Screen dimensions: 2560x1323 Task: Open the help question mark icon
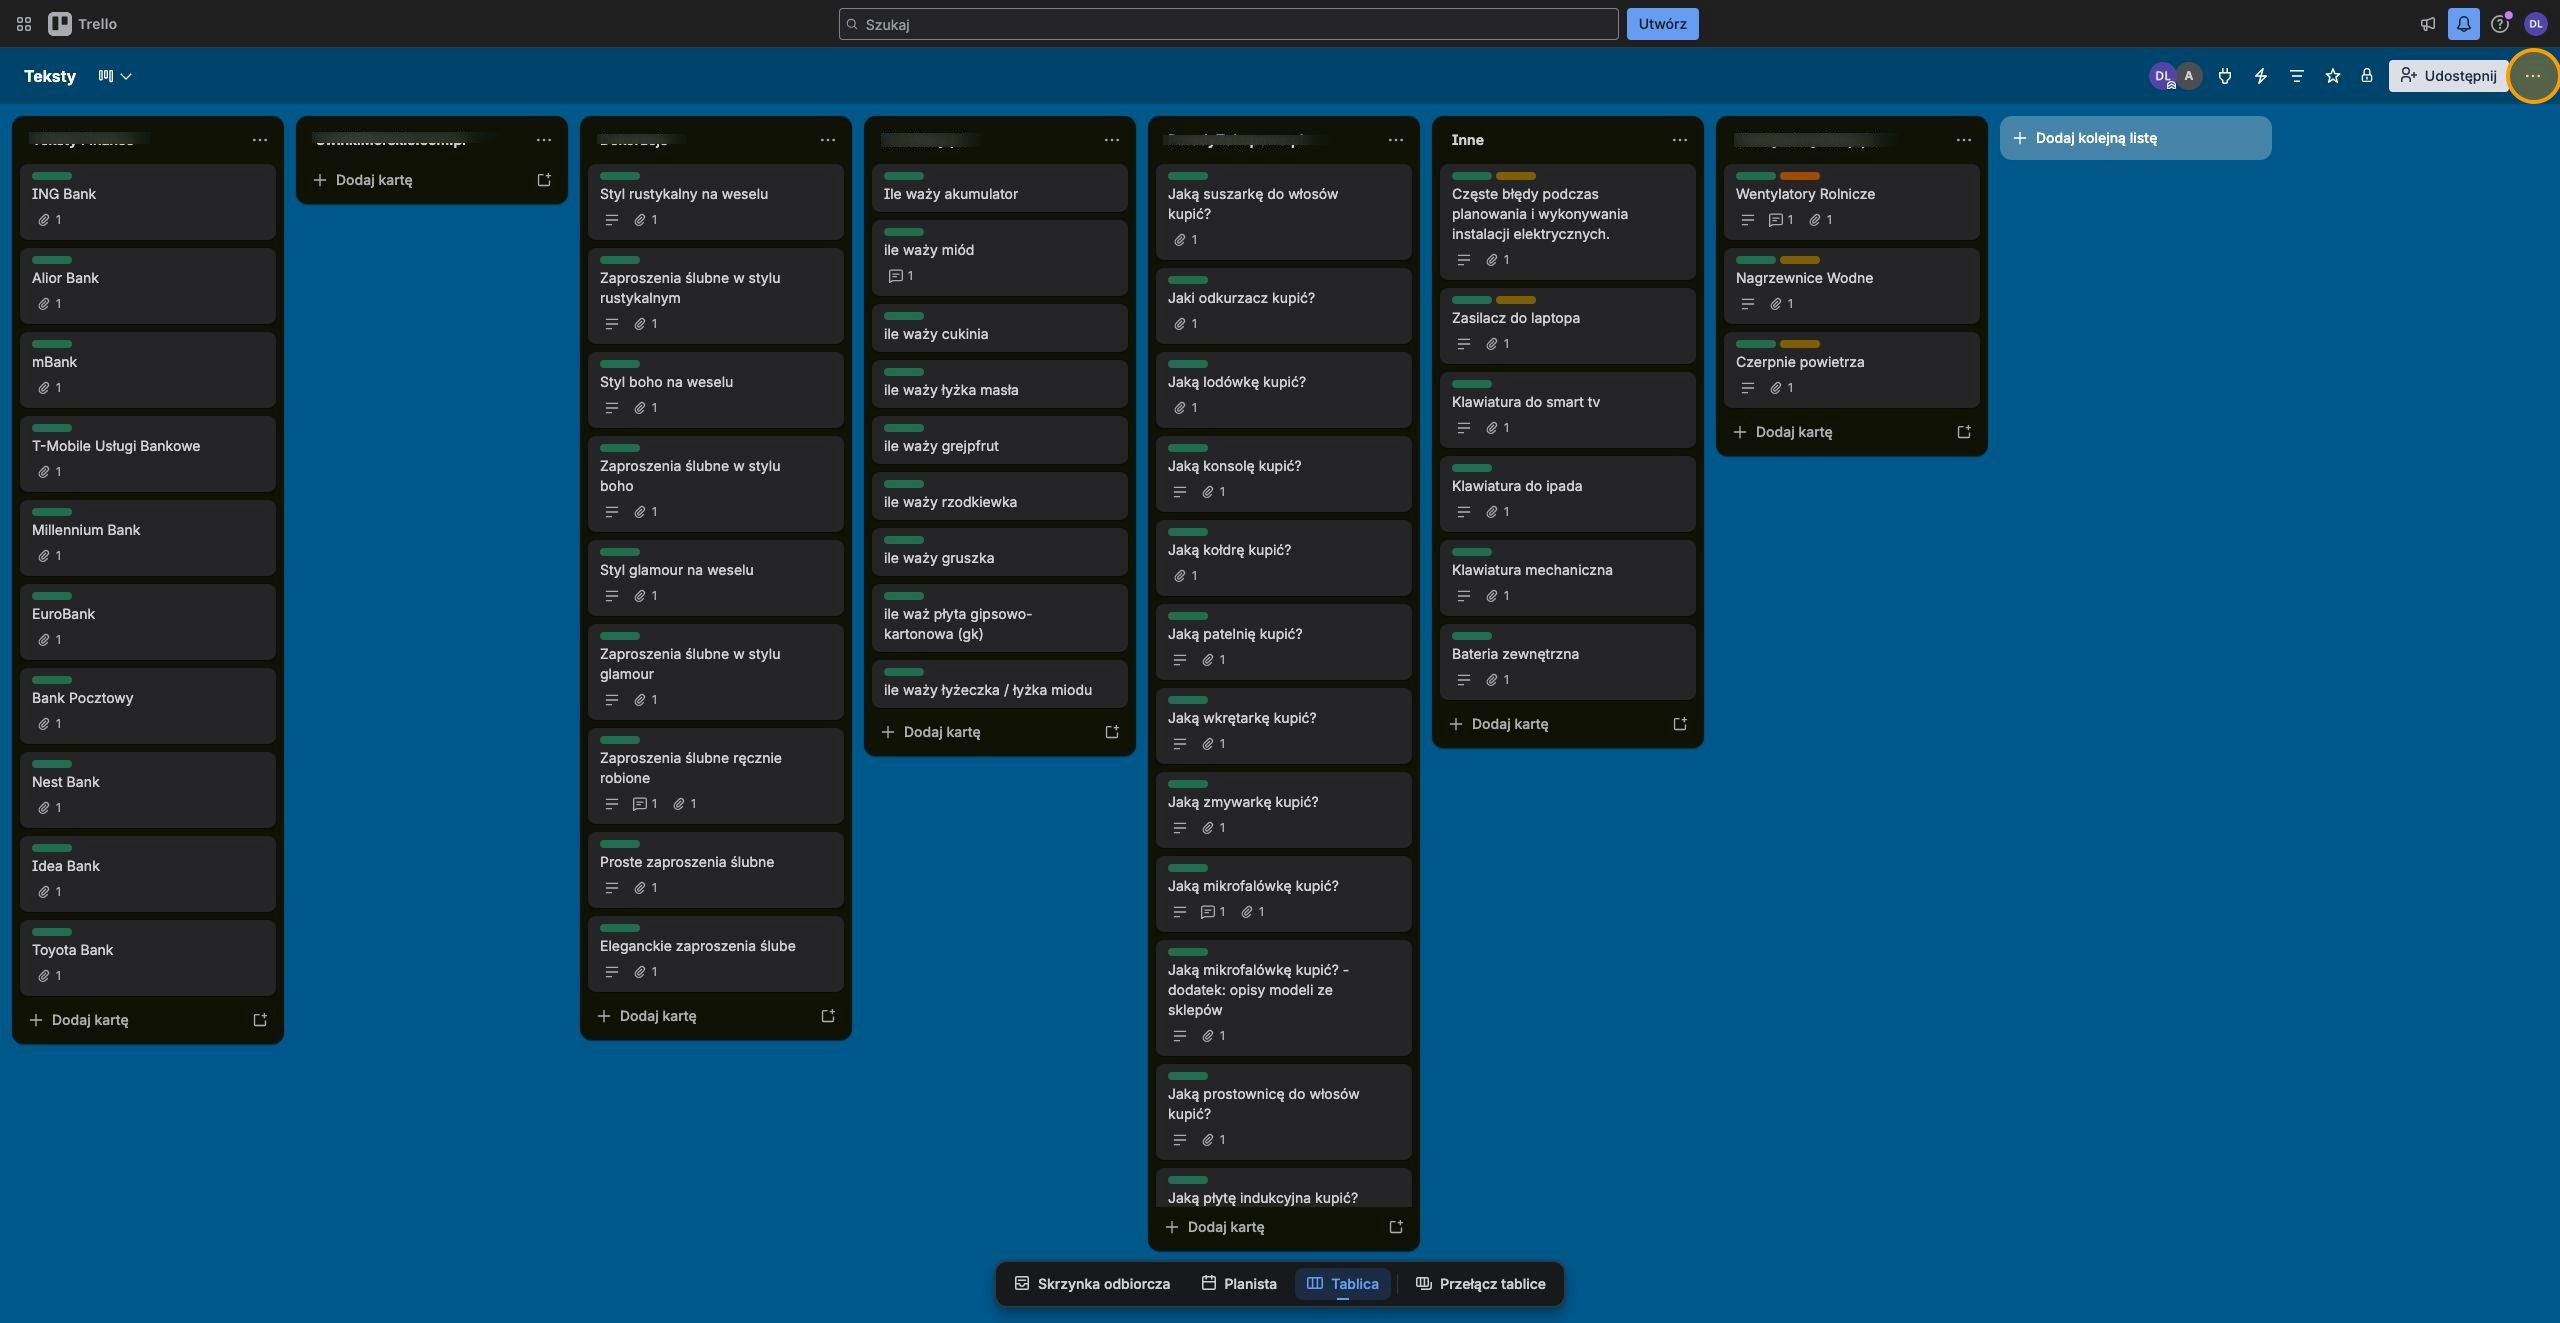pyautogui.click(x=2500, y=24)
